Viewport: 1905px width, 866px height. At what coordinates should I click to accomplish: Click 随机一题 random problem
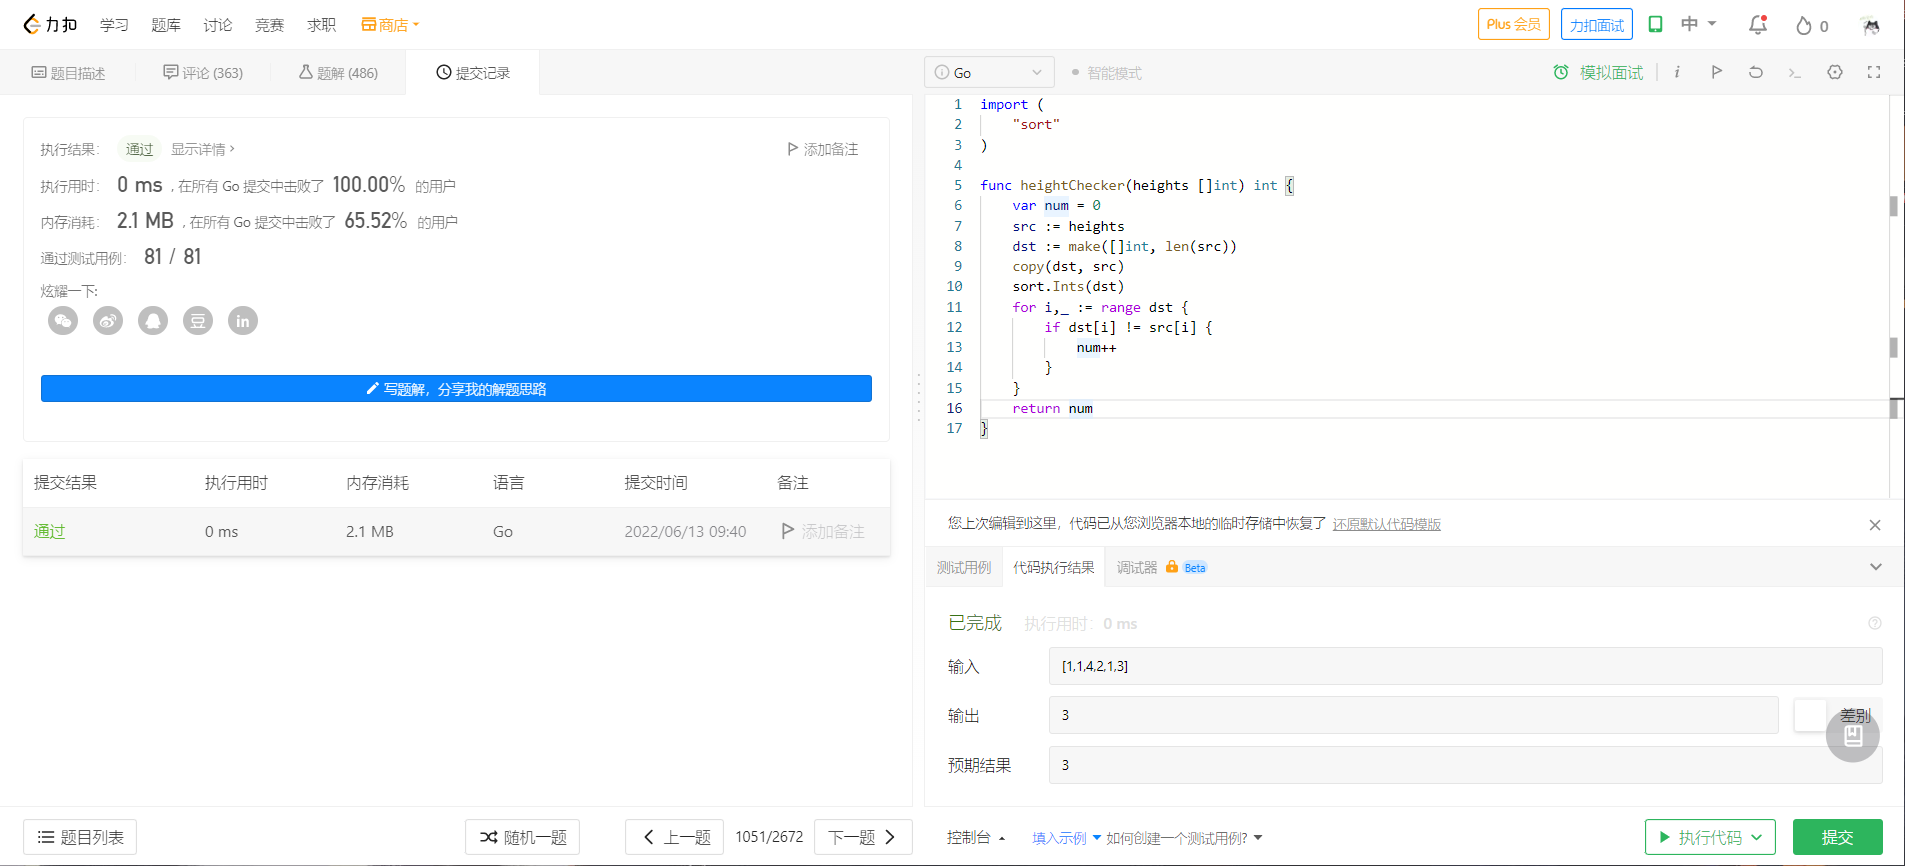[522, 837]
